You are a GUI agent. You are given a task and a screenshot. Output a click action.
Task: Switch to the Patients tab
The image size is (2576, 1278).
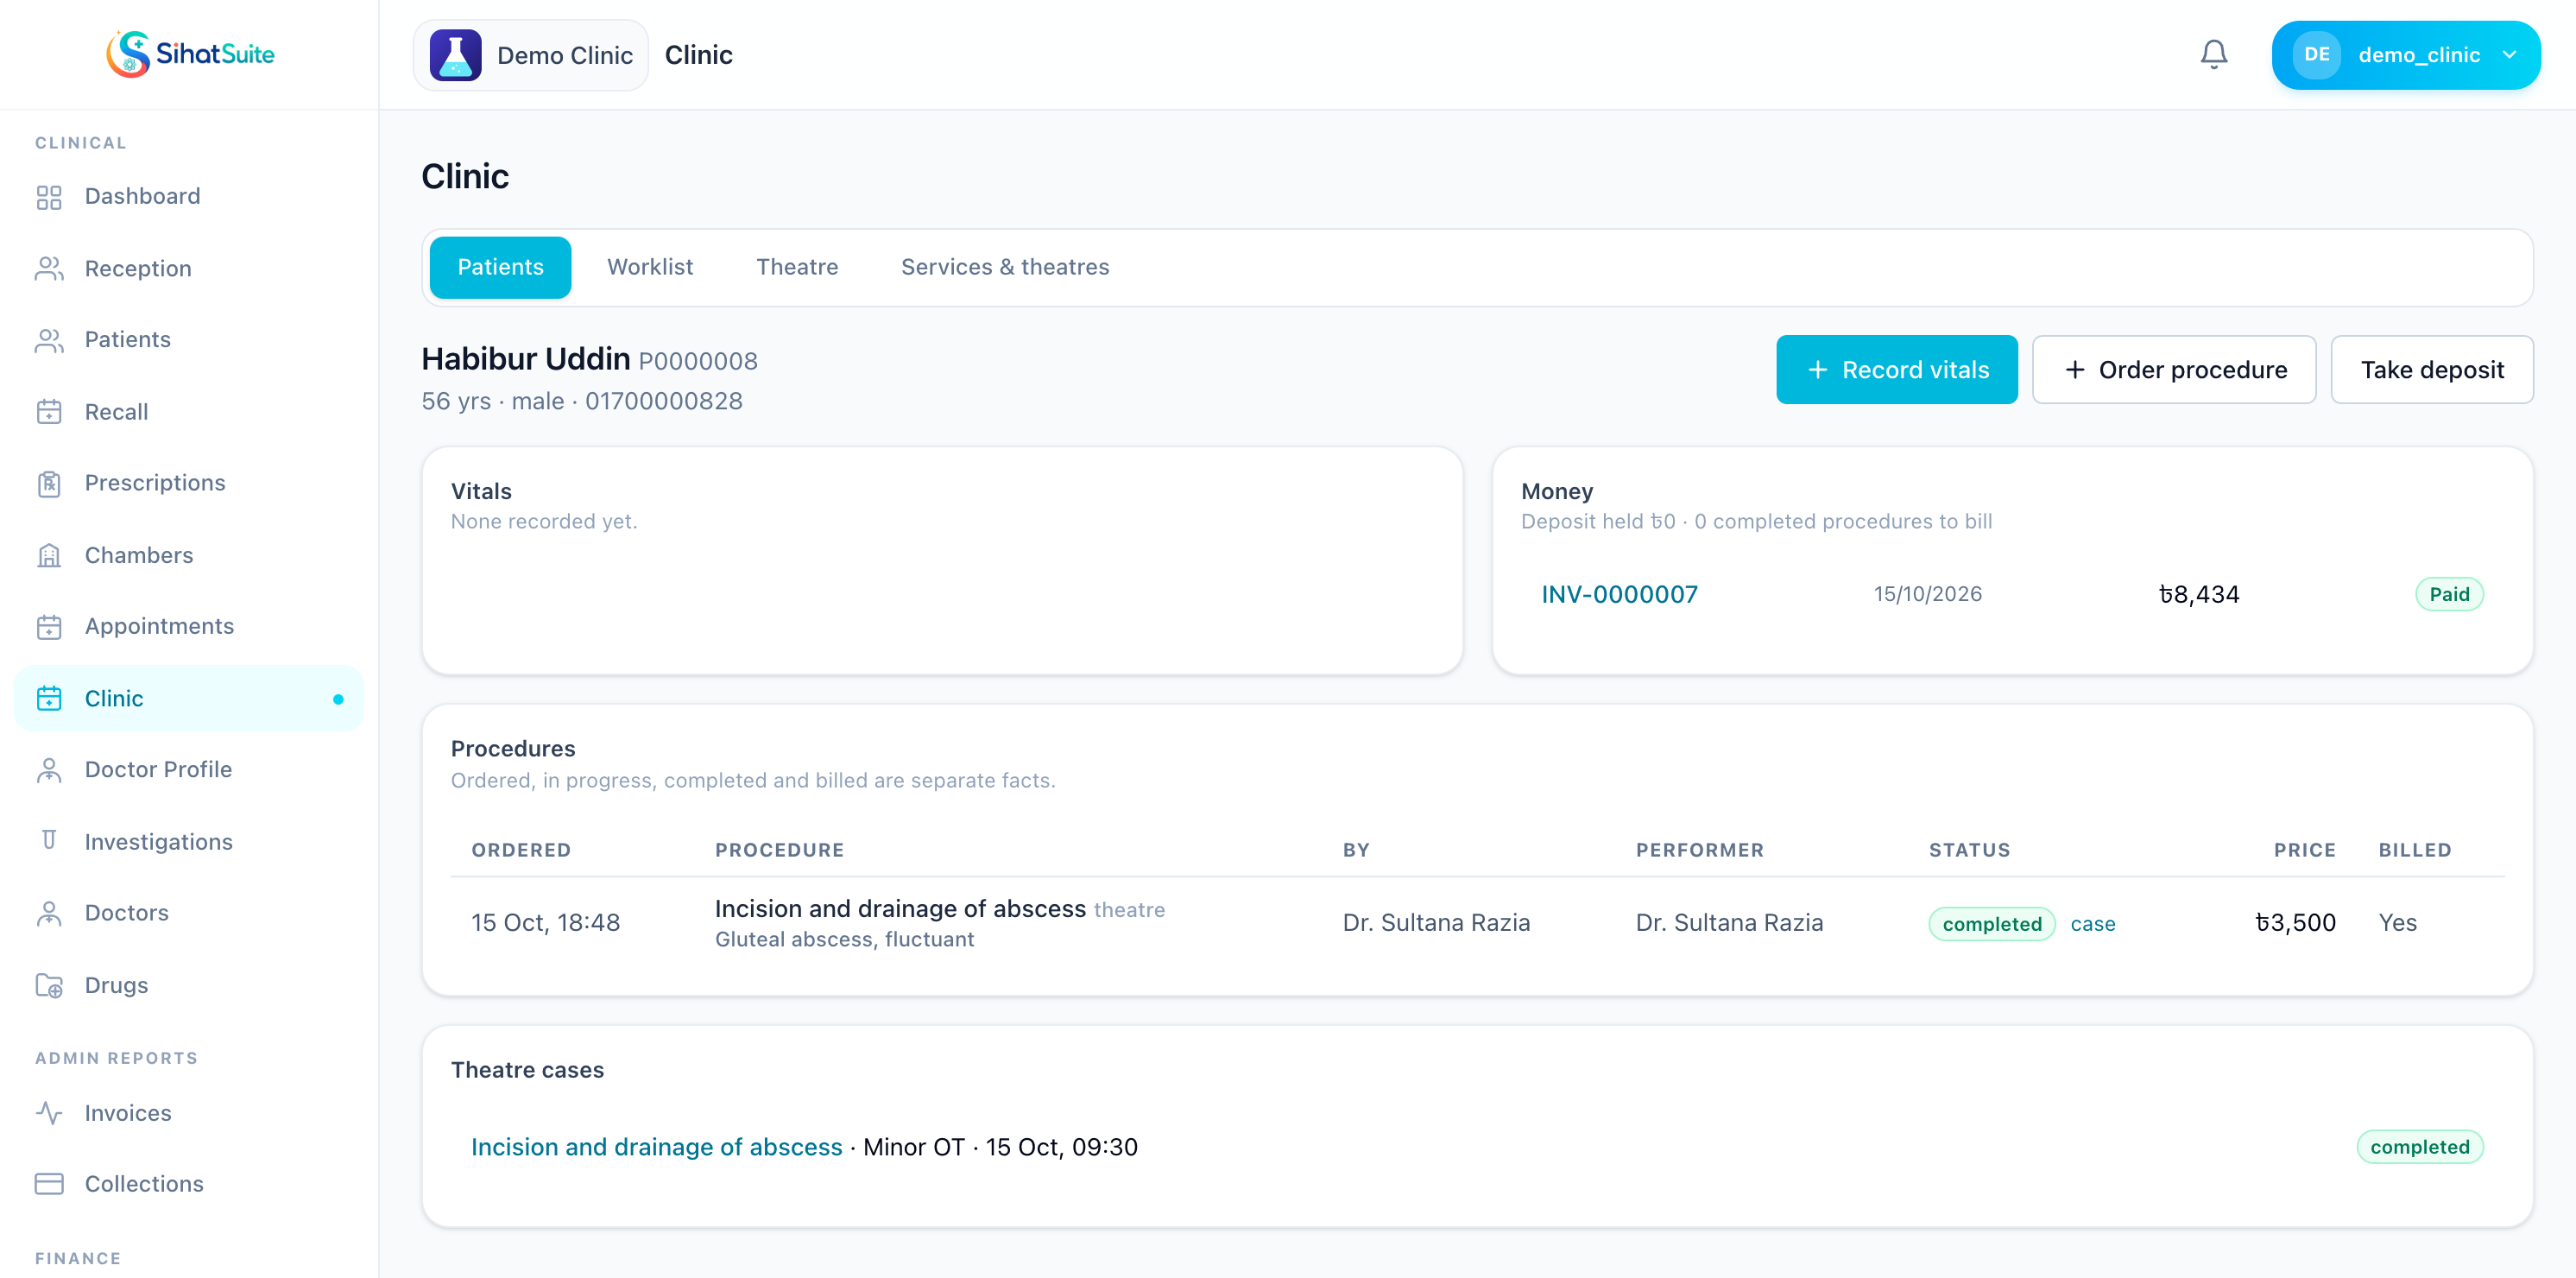click(x=500, y=267)
